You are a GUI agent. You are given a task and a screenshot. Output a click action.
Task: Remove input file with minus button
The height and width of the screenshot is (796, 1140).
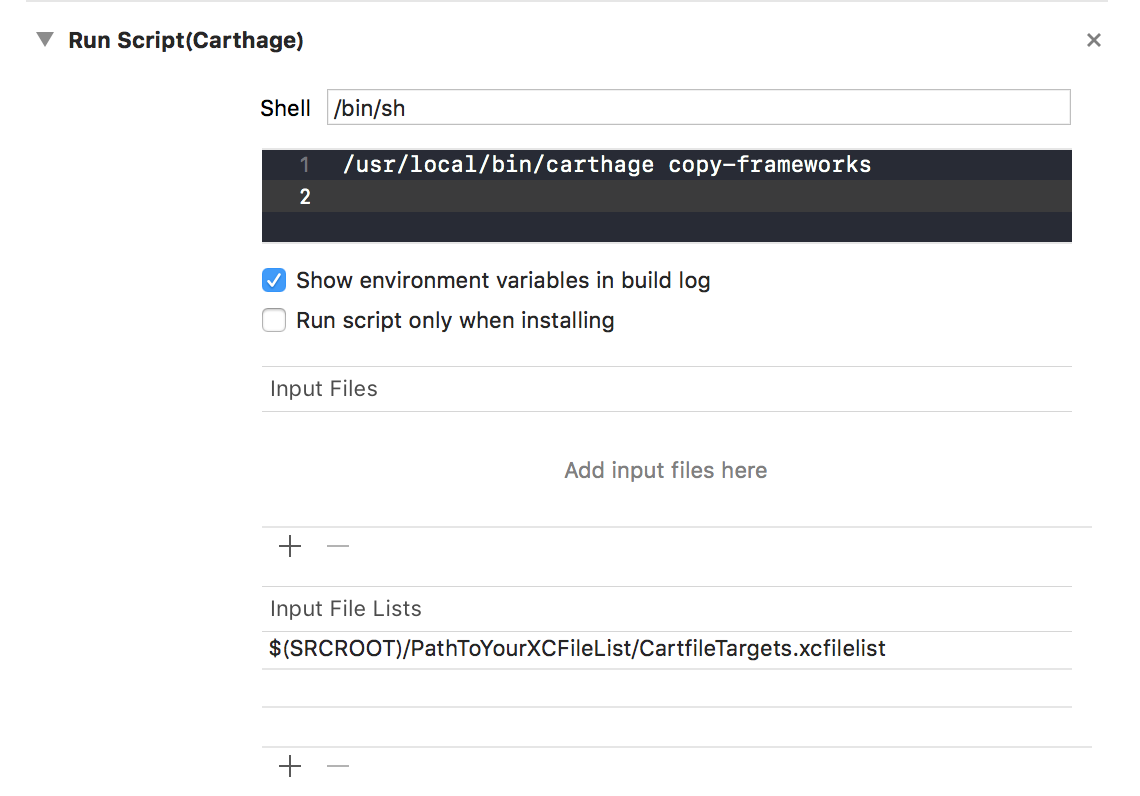338,546
